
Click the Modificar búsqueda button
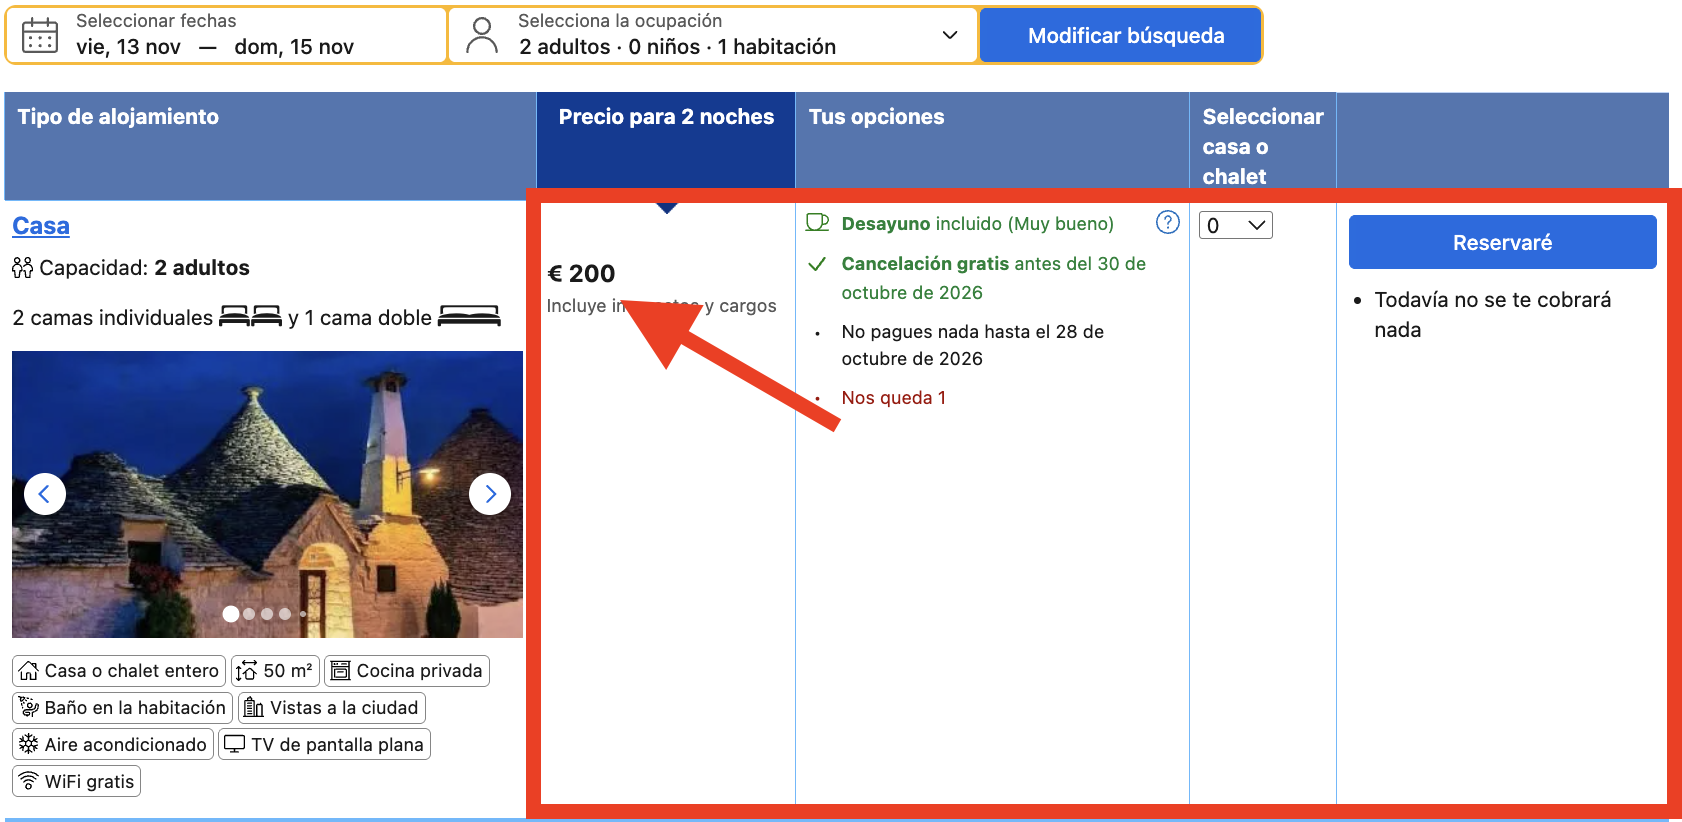click(1125, 35)
